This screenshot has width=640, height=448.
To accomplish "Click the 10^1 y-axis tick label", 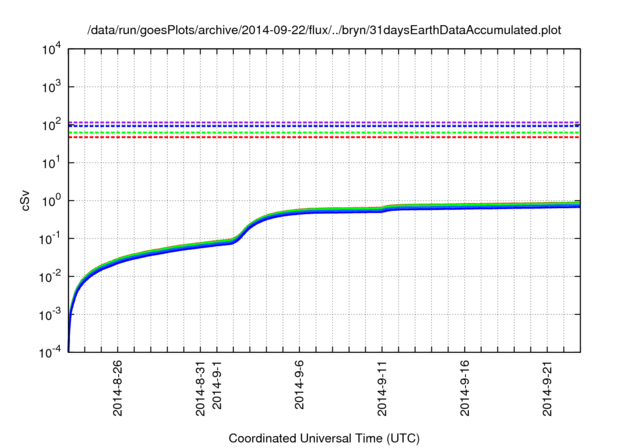I will tap(51, 162).
